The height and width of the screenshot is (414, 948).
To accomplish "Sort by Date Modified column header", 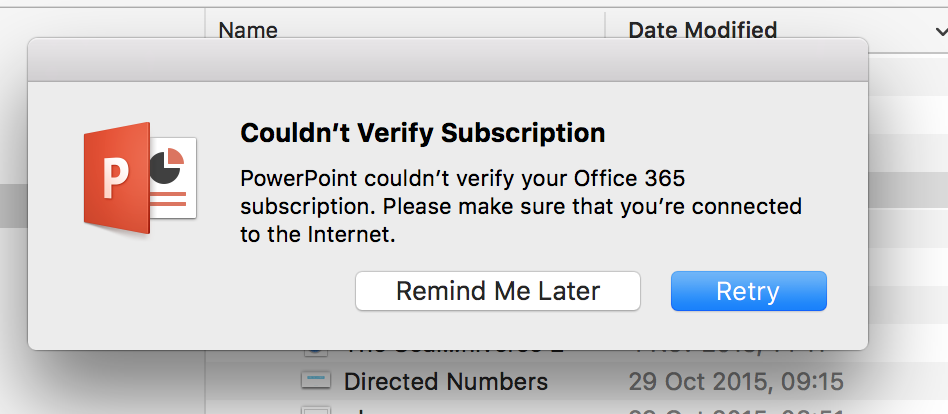I will click(703, 30).
